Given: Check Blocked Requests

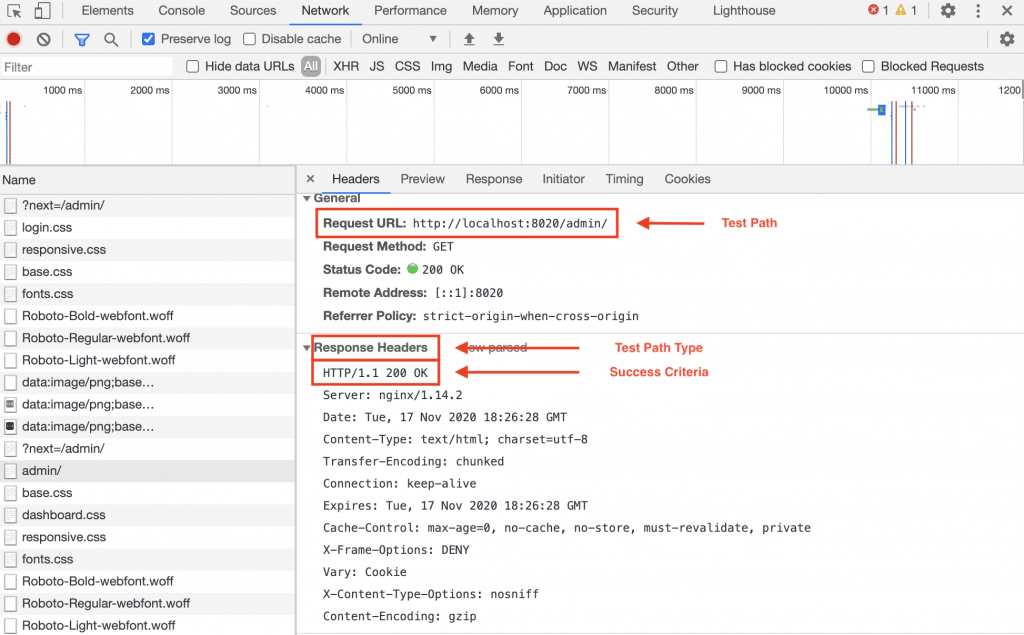Looking at the screenshot, I should 868,67.
